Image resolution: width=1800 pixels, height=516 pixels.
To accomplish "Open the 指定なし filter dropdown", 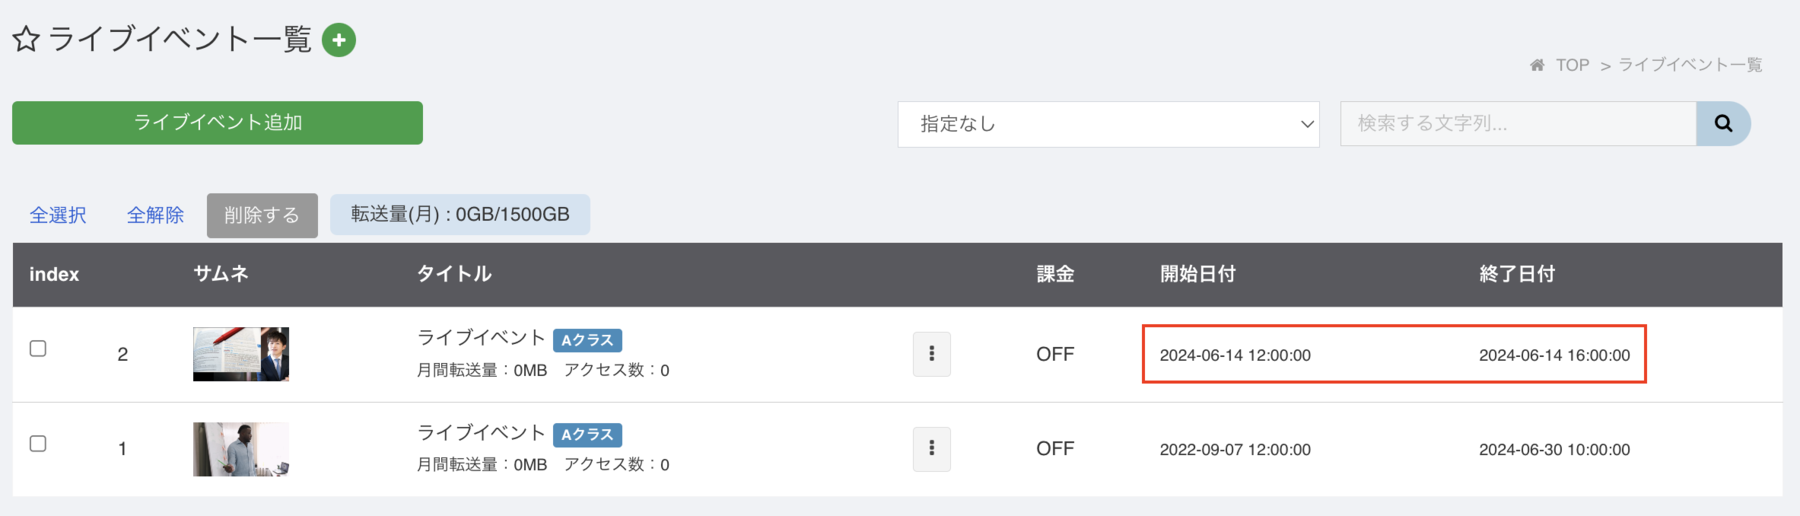I will coord(1108,124).
